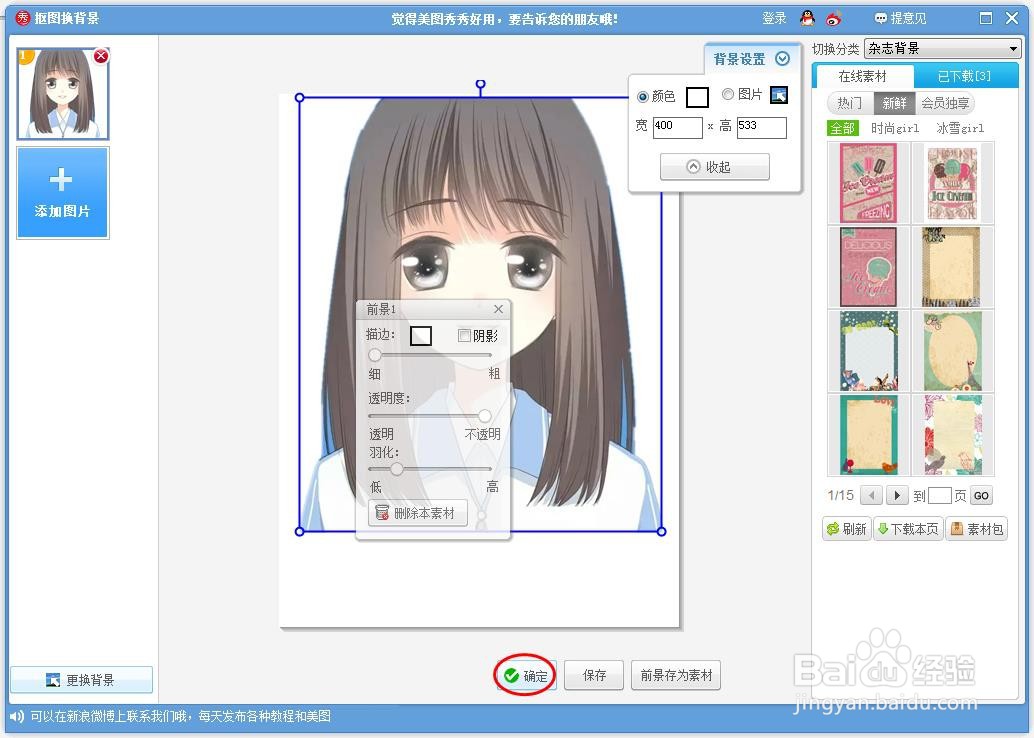
Task: Choose the vintage Ice Cream cone background
Action: [x=952, y=183]
